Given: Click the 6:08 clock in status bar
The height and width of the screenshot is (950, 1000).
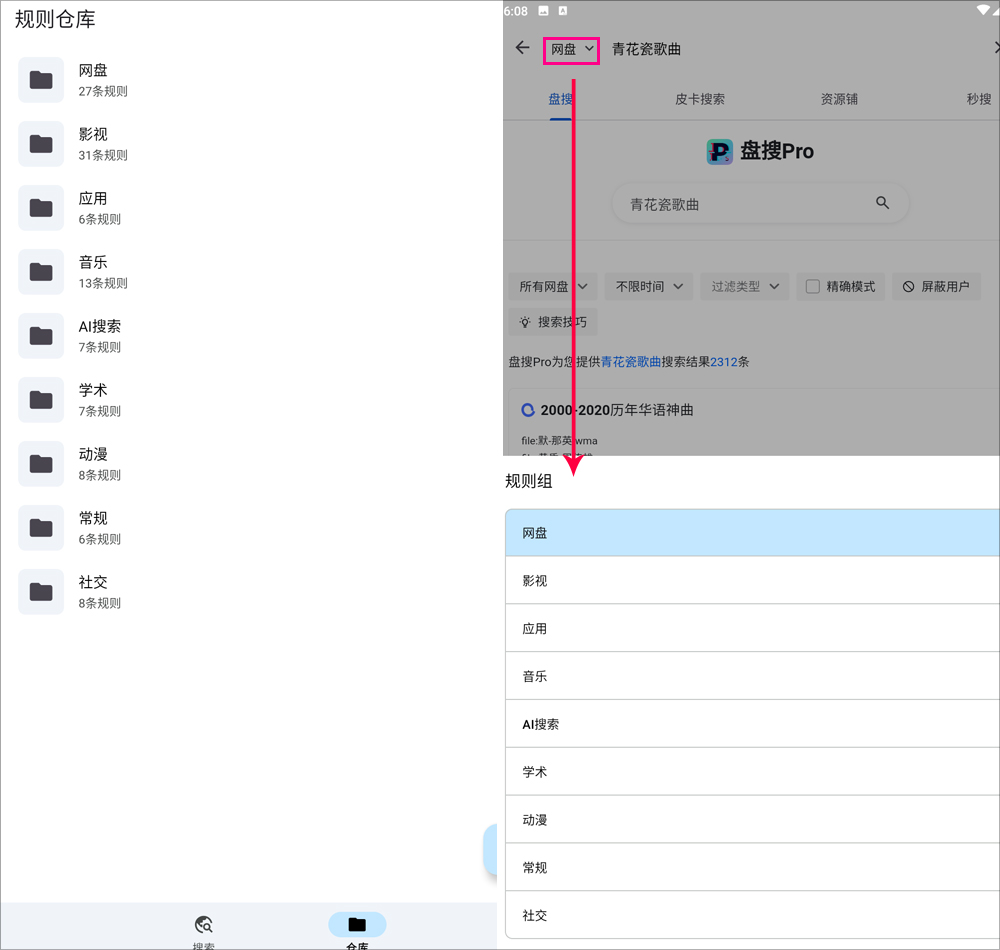Looking at the screenshot, I should click(515, 11).
